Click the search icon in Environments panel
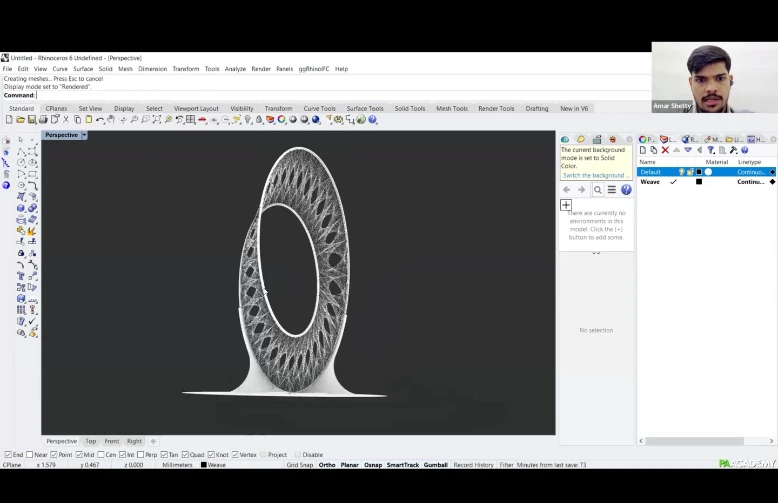The image size is (778, 503). 598,190
